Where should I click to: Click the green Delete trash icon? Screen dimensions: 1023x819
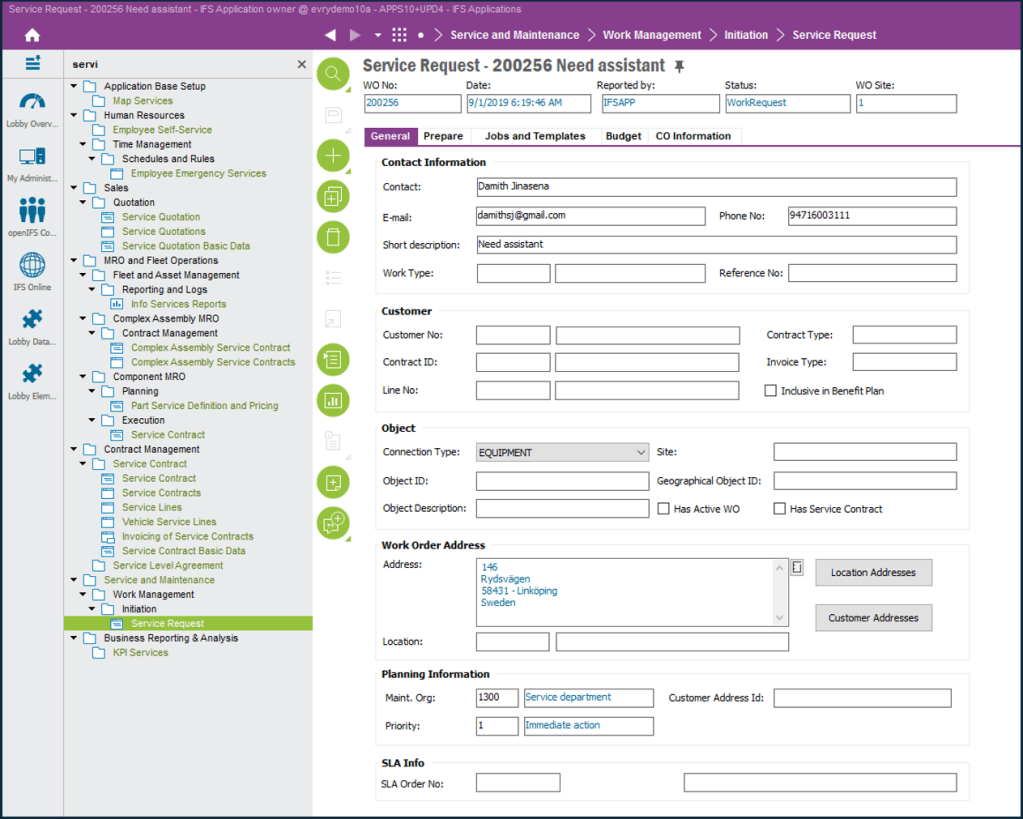point(333,237)
